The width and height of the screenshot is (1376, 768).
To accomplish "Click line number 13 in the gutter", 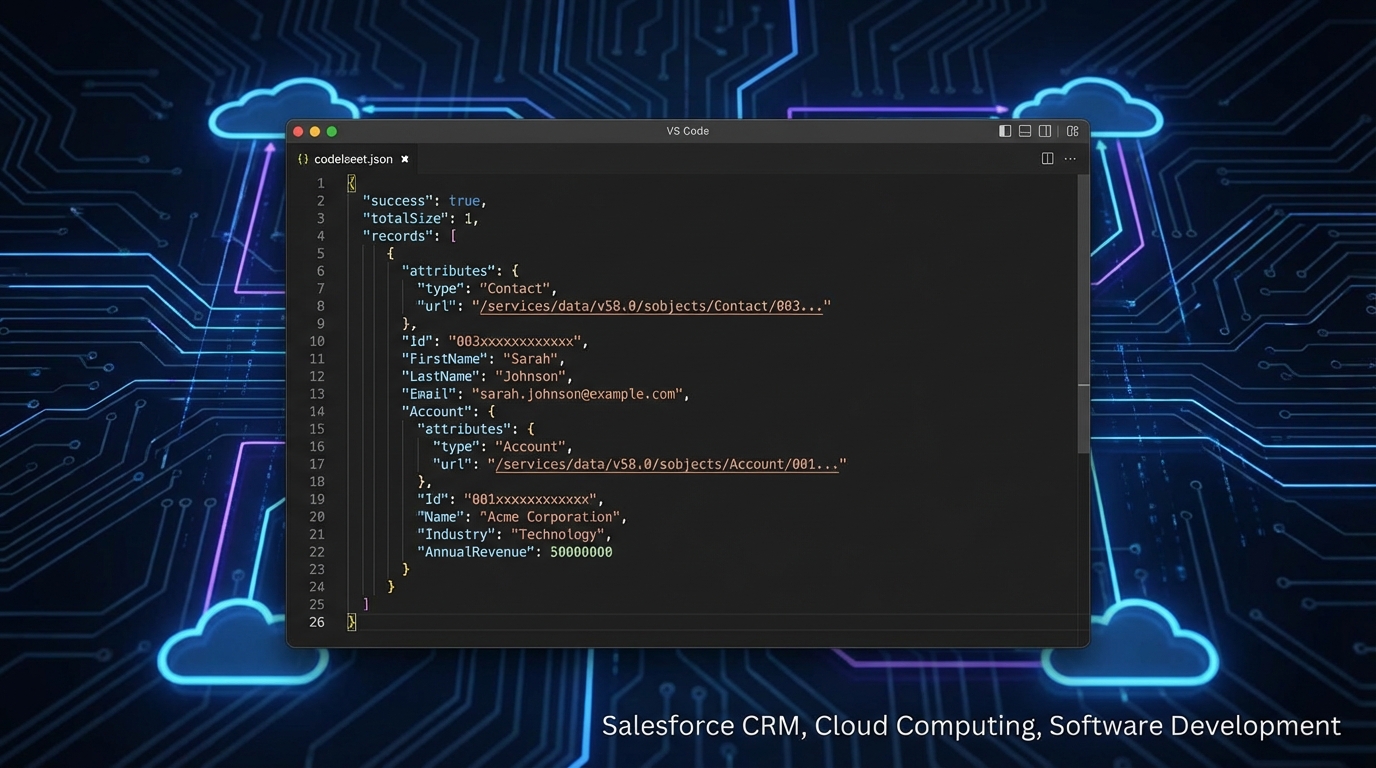I will coord(317,393).
